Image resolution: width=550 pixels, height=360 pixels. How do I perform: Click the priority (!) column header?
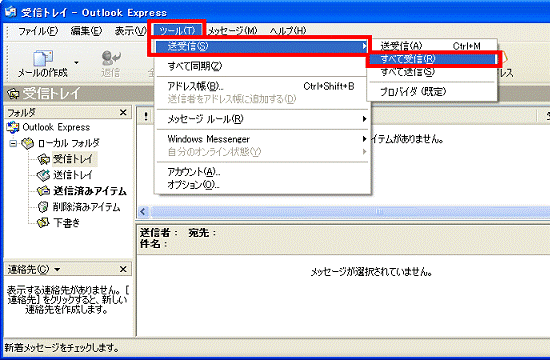tap(146, 116)
